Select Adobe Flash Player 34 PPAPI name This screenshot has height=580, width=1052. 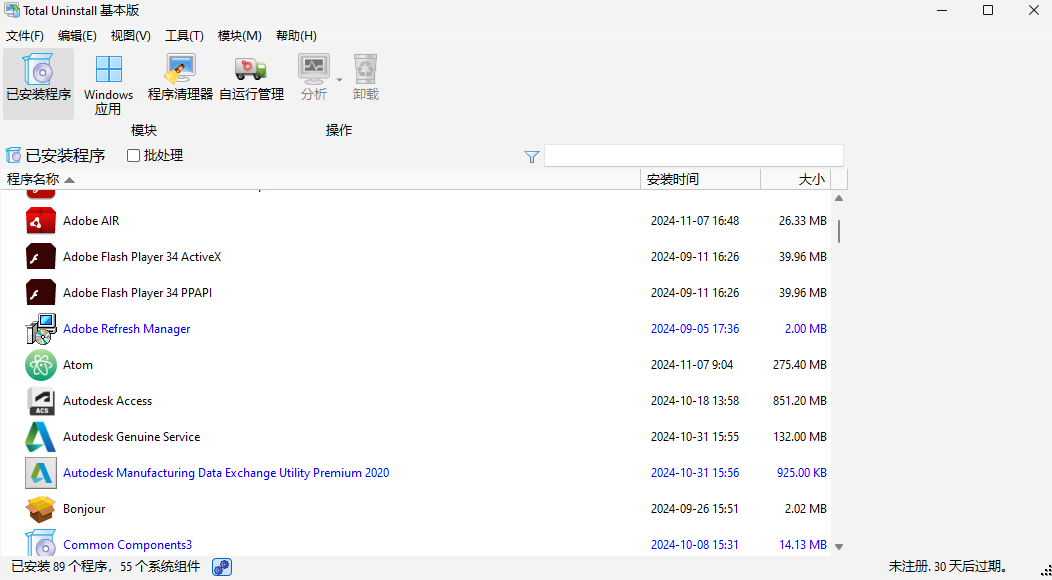(138, 293)
